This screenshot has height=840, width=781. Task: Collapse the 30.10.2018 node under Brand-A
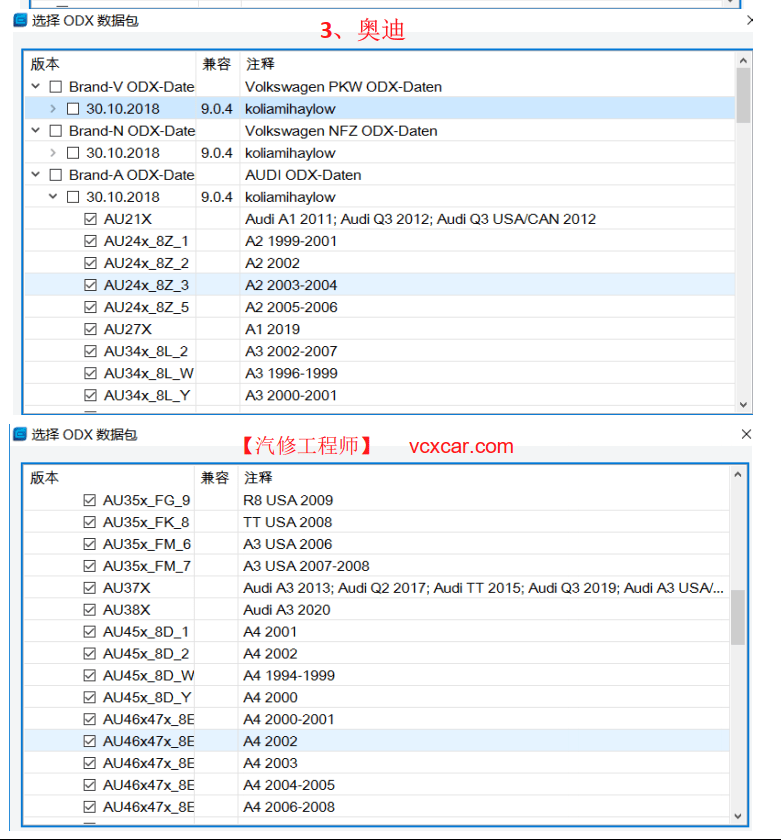point(53,197)
